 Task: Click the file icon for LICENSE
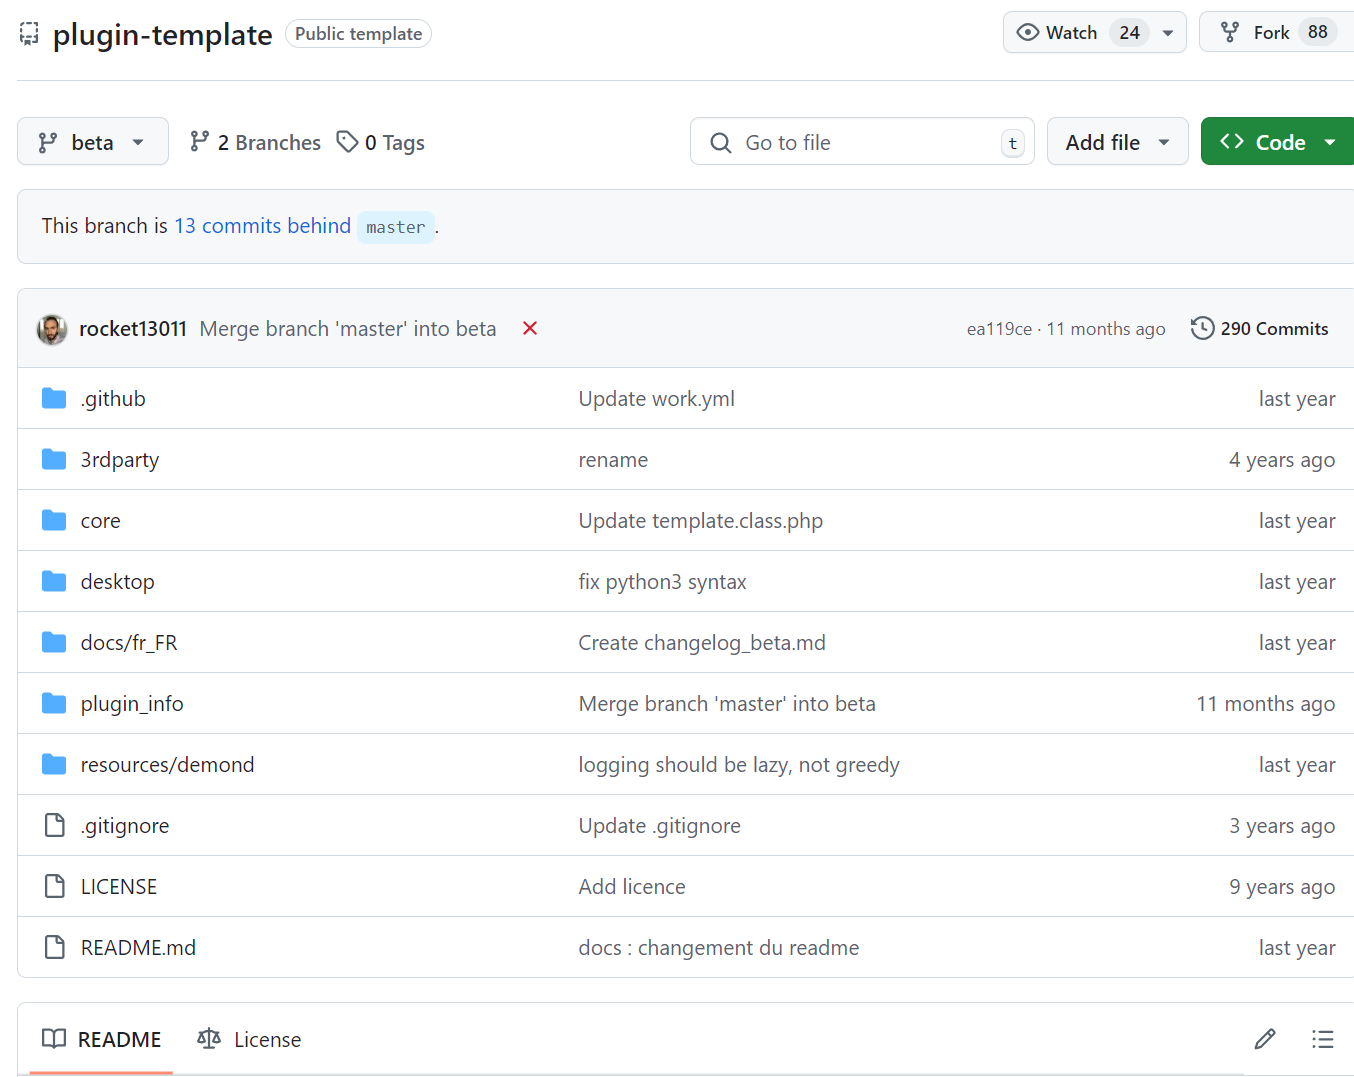54,887
